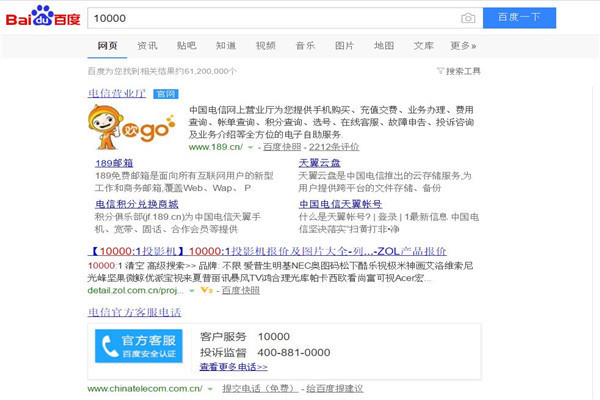This screenshot has height=400, width=600.
Task: Switch to the 地图 tab
Action: pos(384,46)
